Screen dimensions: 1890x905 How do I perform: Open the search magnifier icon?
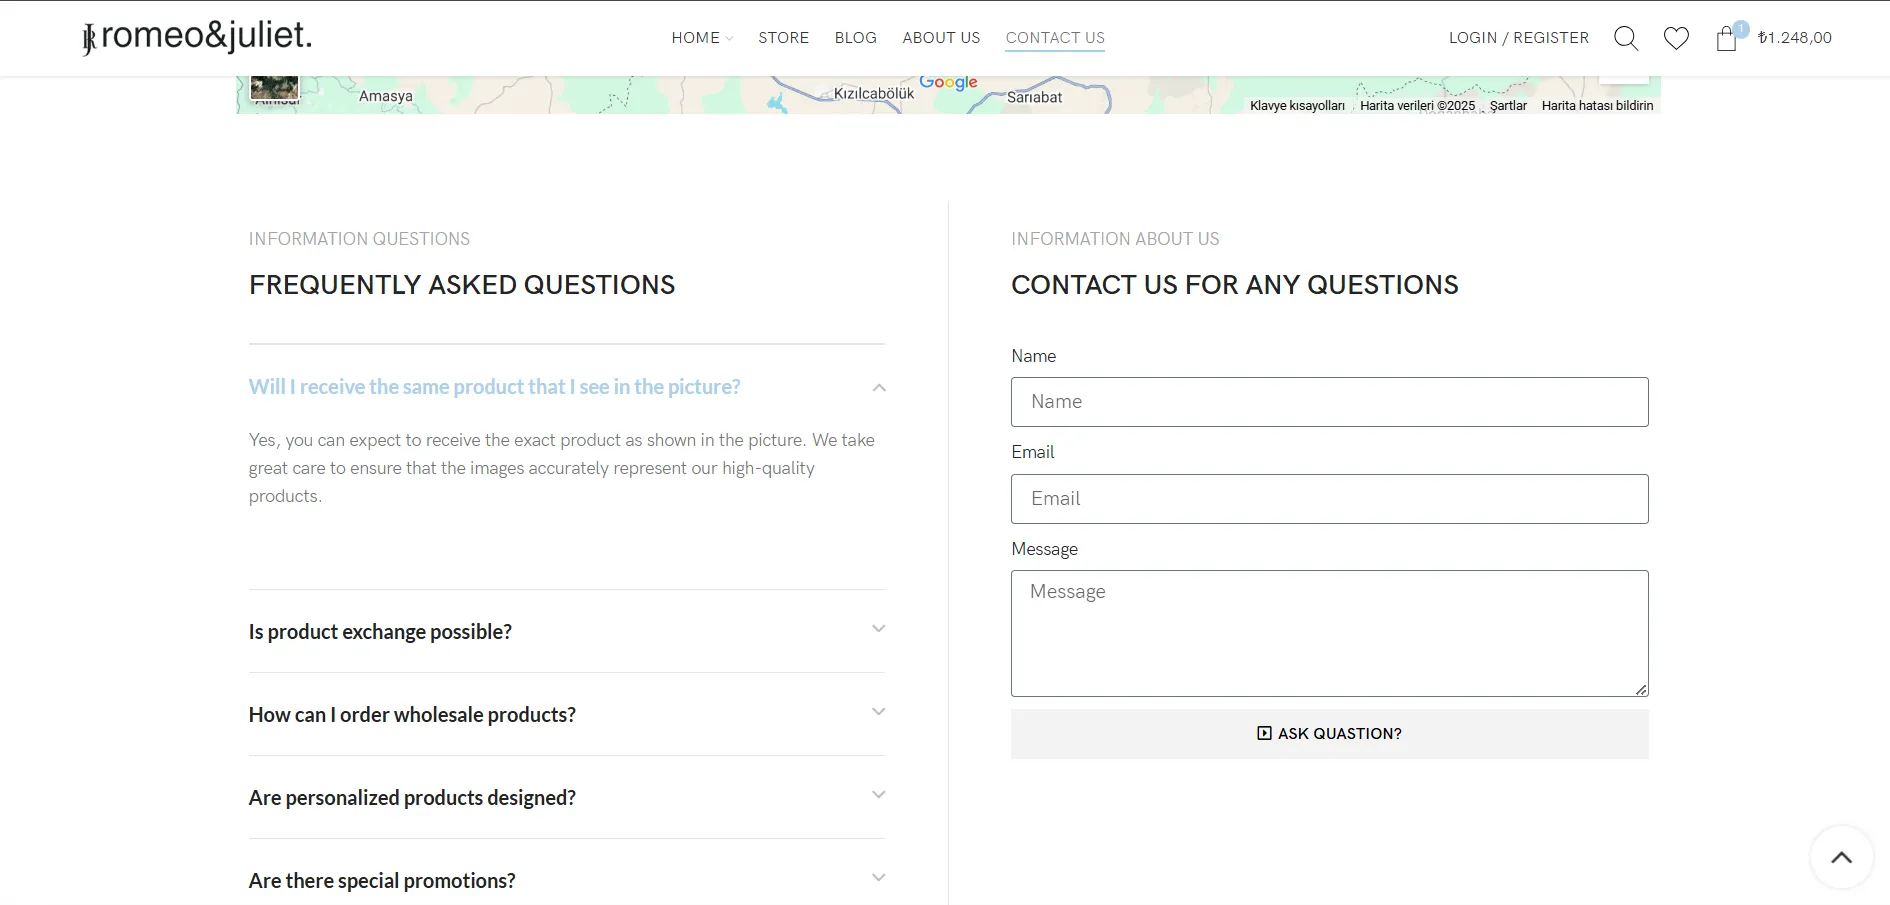(x=1625, y=38)
